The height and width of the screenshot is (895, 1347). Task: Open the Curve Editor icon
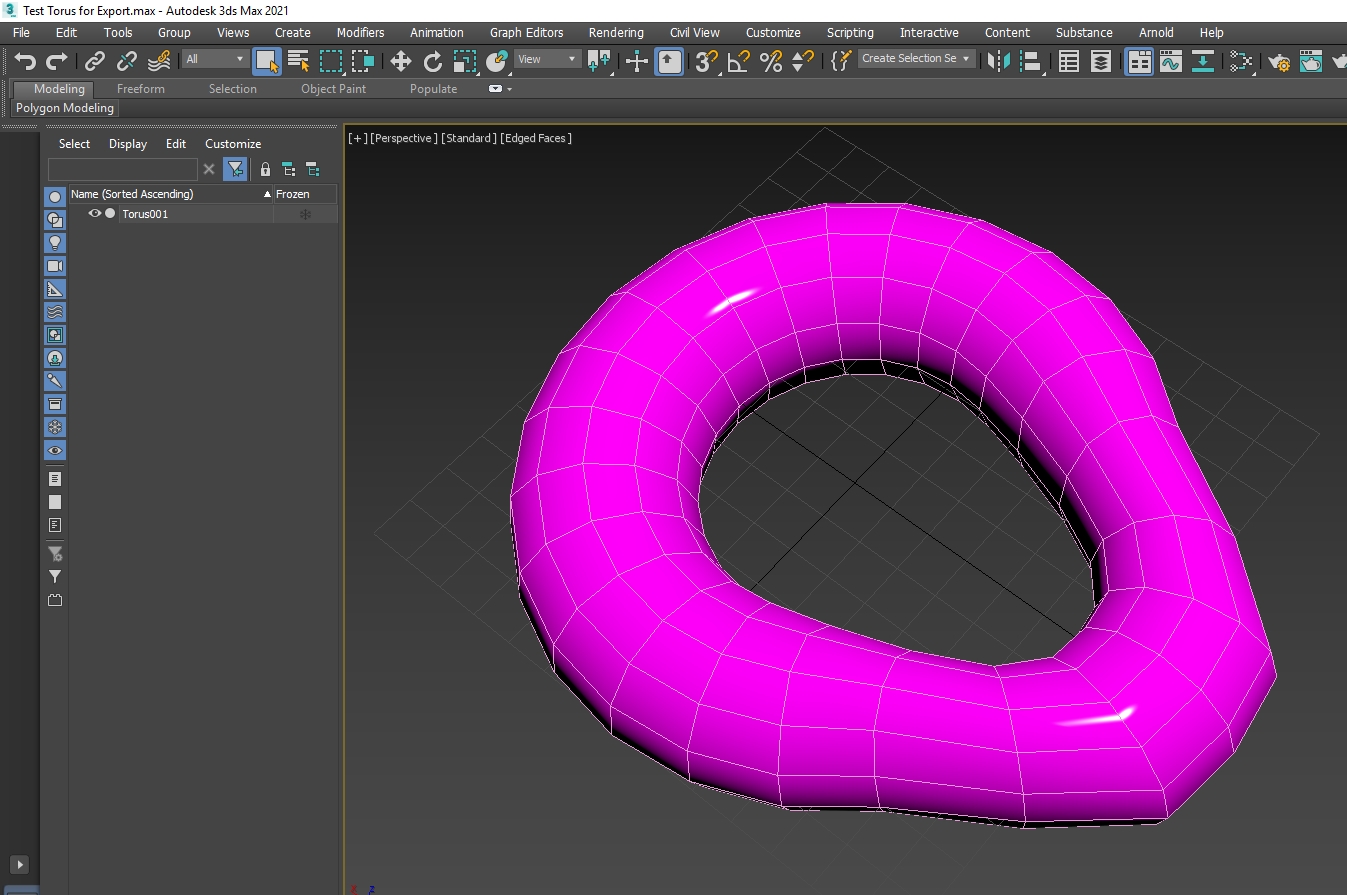coord(1170,61)
